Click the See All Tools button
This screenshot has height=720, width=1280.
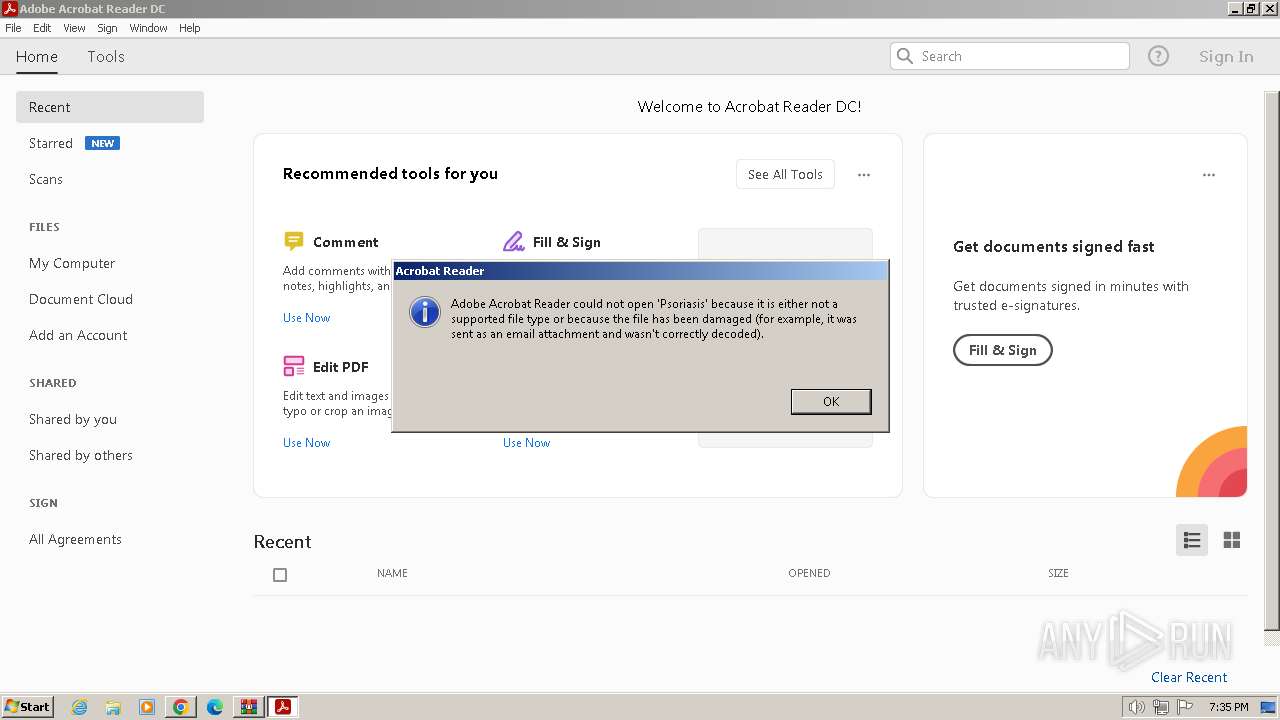pyautogui.click(x=785, y=174)
